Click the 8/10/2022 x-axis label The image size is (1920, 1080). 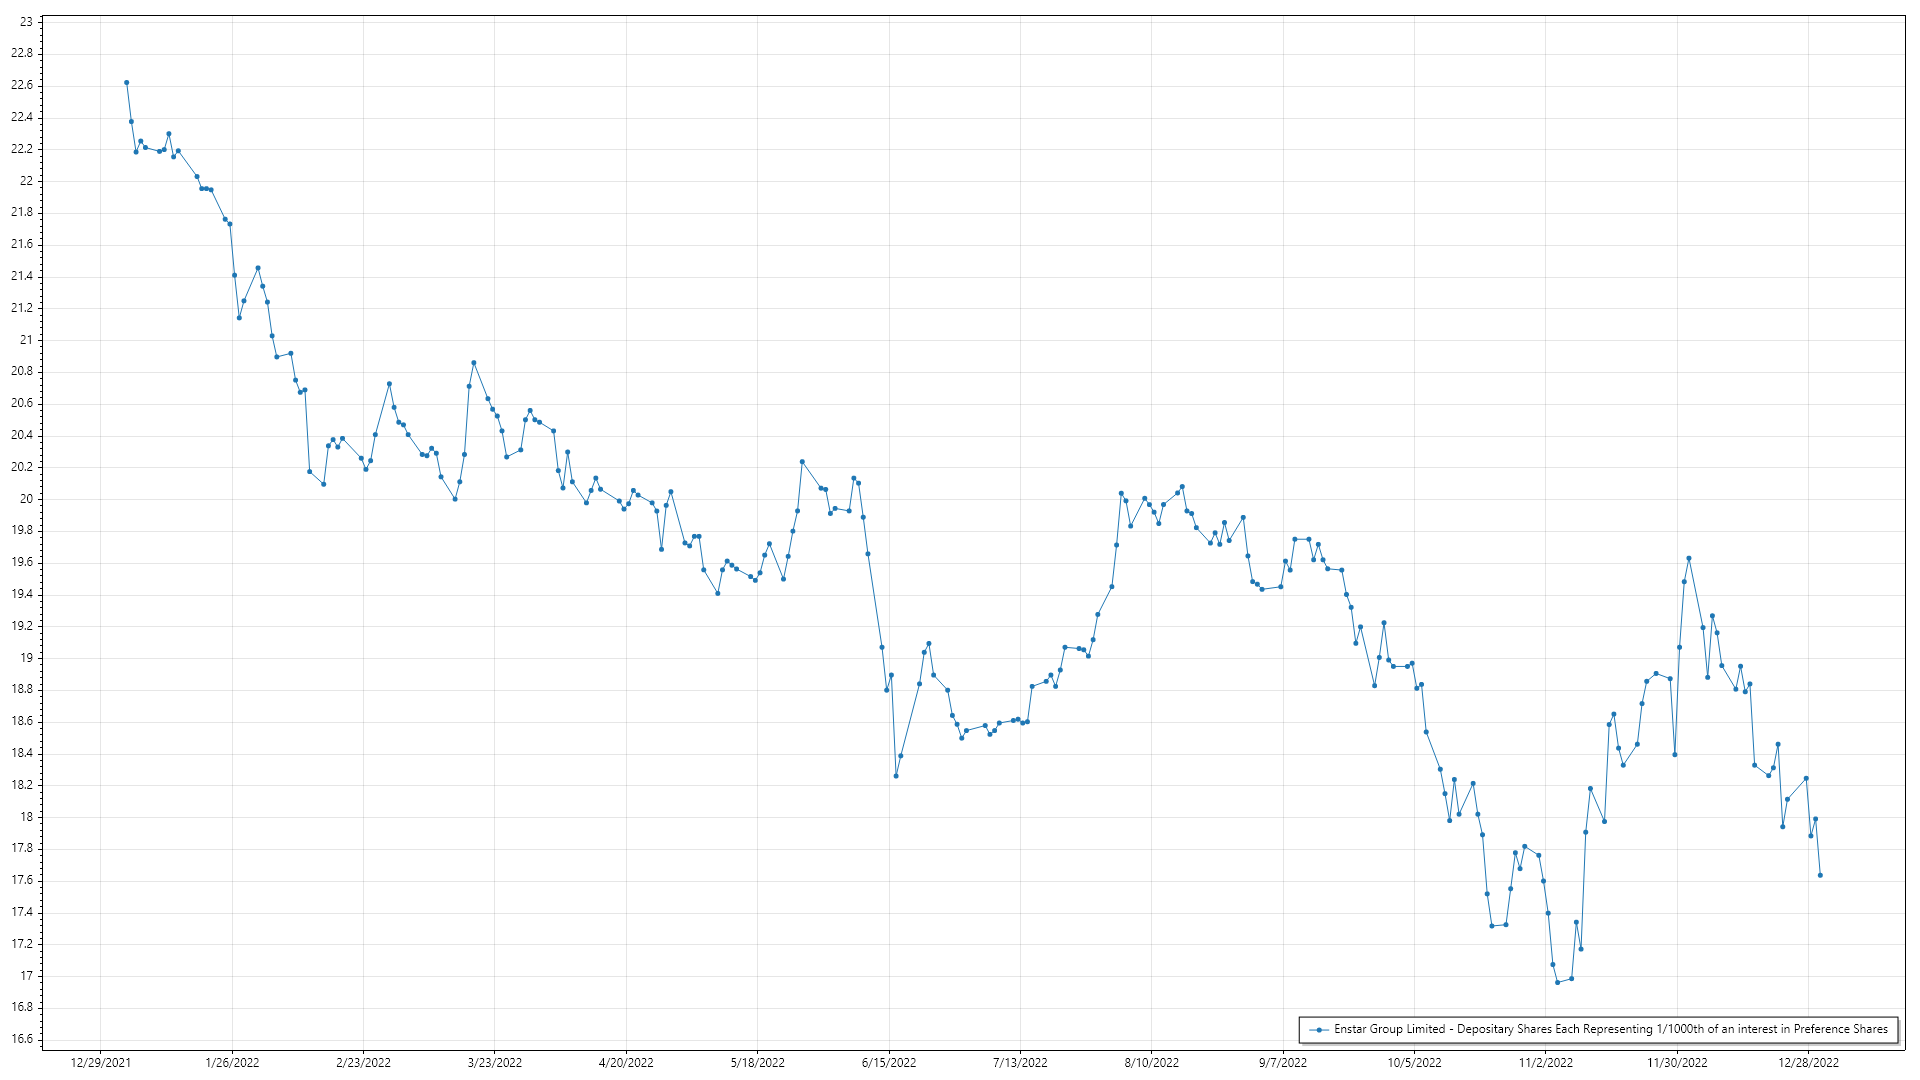click(1151, 1063)
